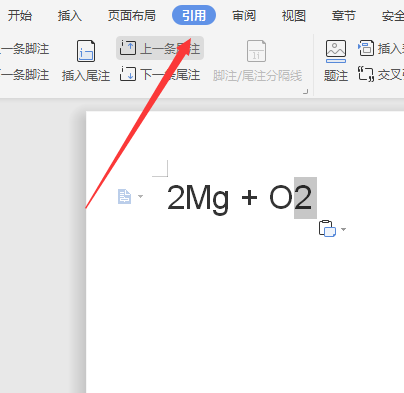Click the Caption (题注) picture icon
The width and height of the screenshot is (404, 393).
pyautogui.click(x=336, y=51)
